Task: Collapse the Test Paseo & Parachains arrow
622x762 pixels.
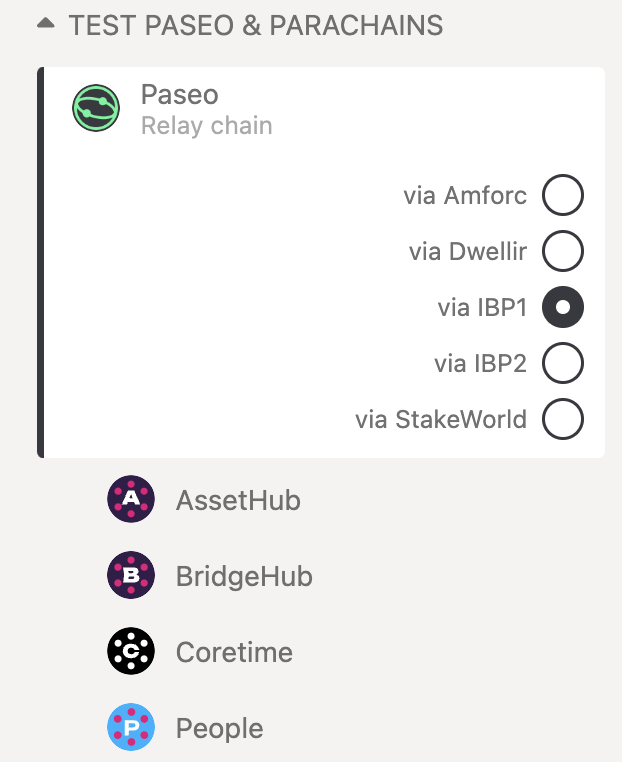Action: point(46,23)
